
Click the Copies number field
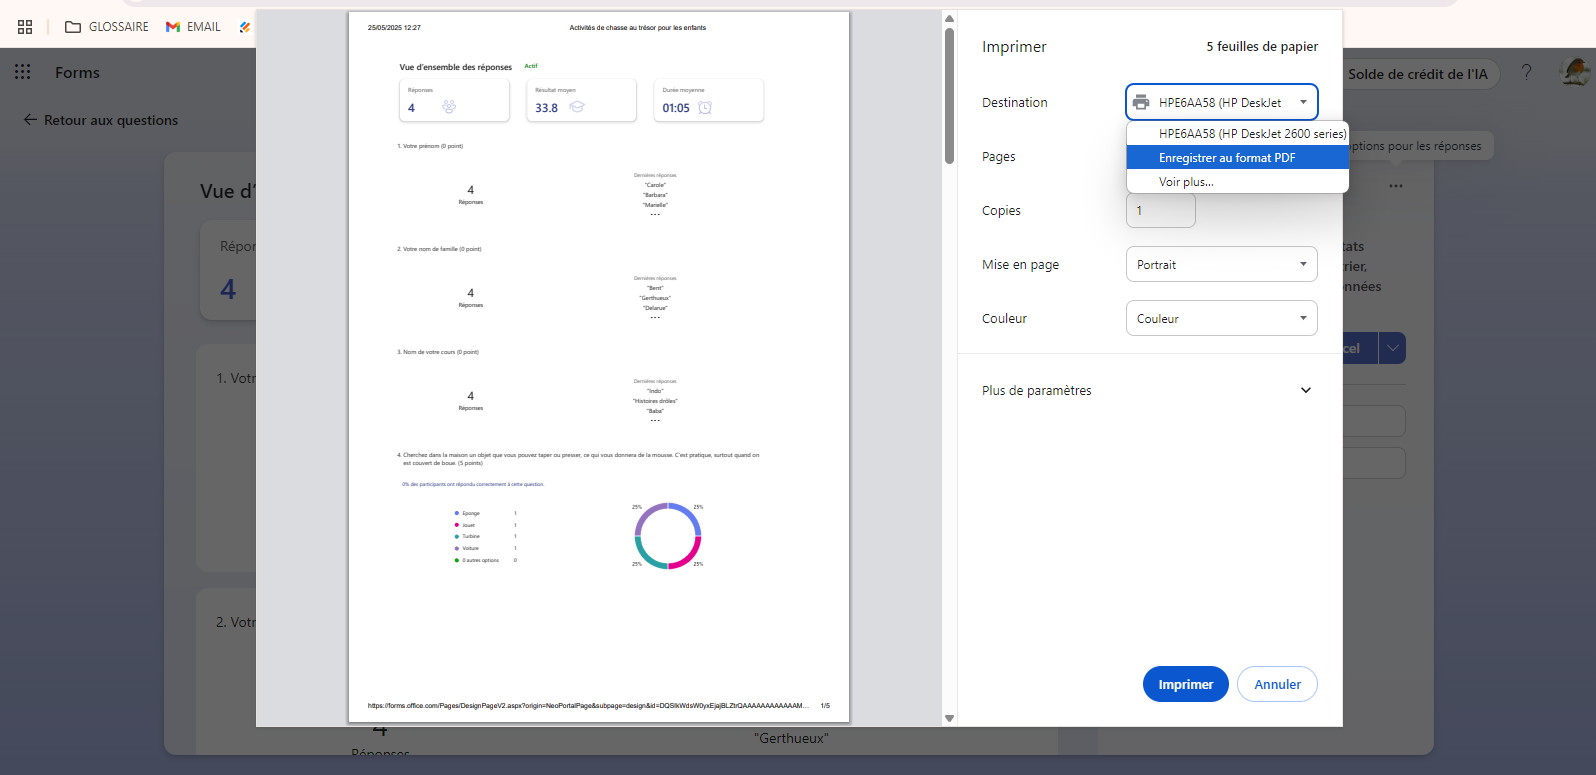pyautogui.click(x=1161, y=211)
